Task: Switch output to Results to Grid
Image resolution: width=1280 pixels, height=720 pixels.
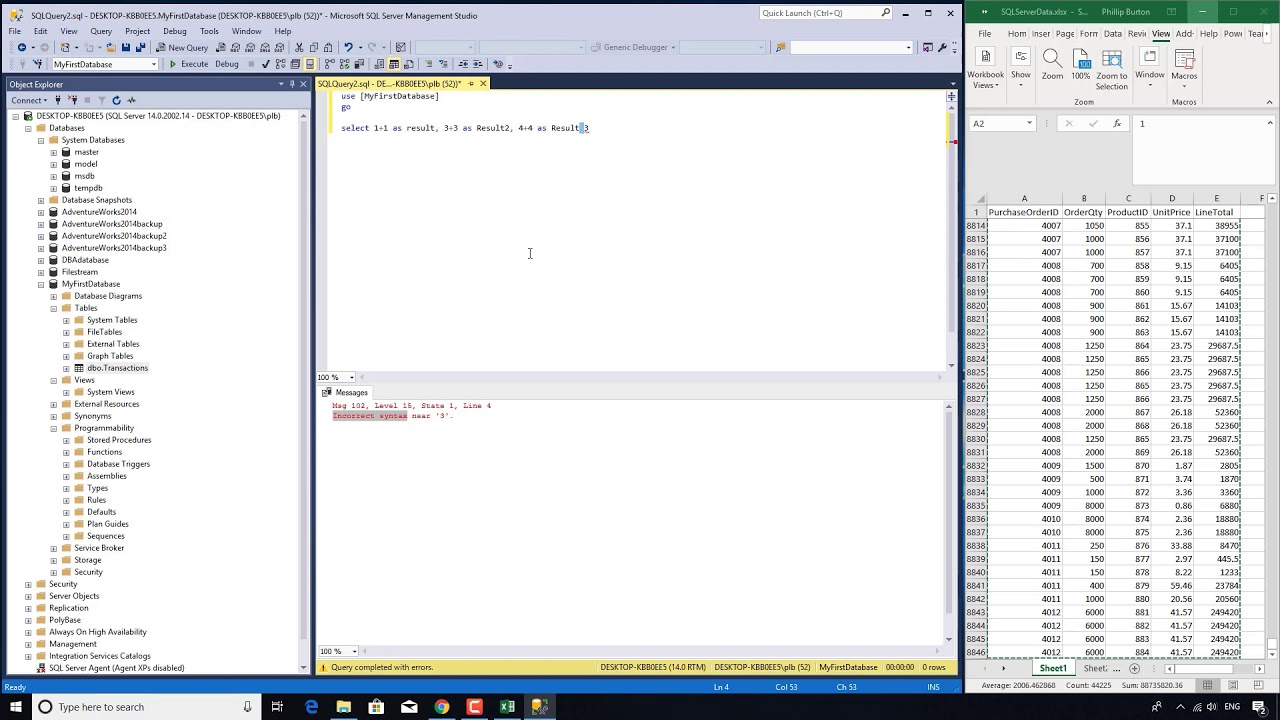Action: 393,64
